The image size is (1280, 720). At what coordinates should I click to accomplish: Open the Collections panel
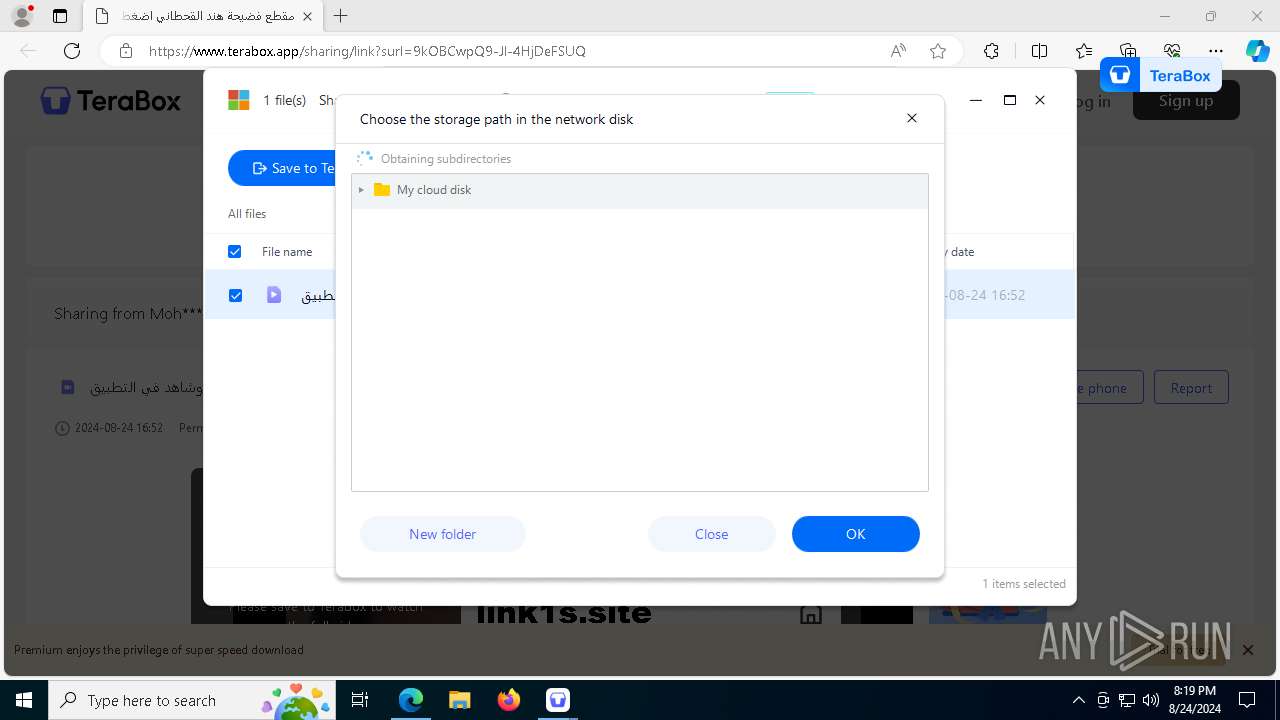pyautogui.click(x=1128, y=51)
